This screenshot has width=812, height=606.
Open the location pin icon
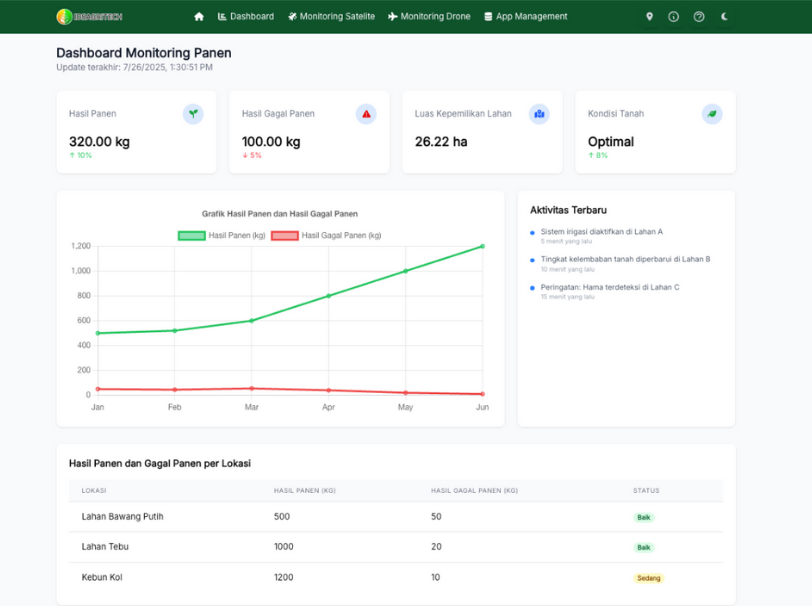point(649,16)
